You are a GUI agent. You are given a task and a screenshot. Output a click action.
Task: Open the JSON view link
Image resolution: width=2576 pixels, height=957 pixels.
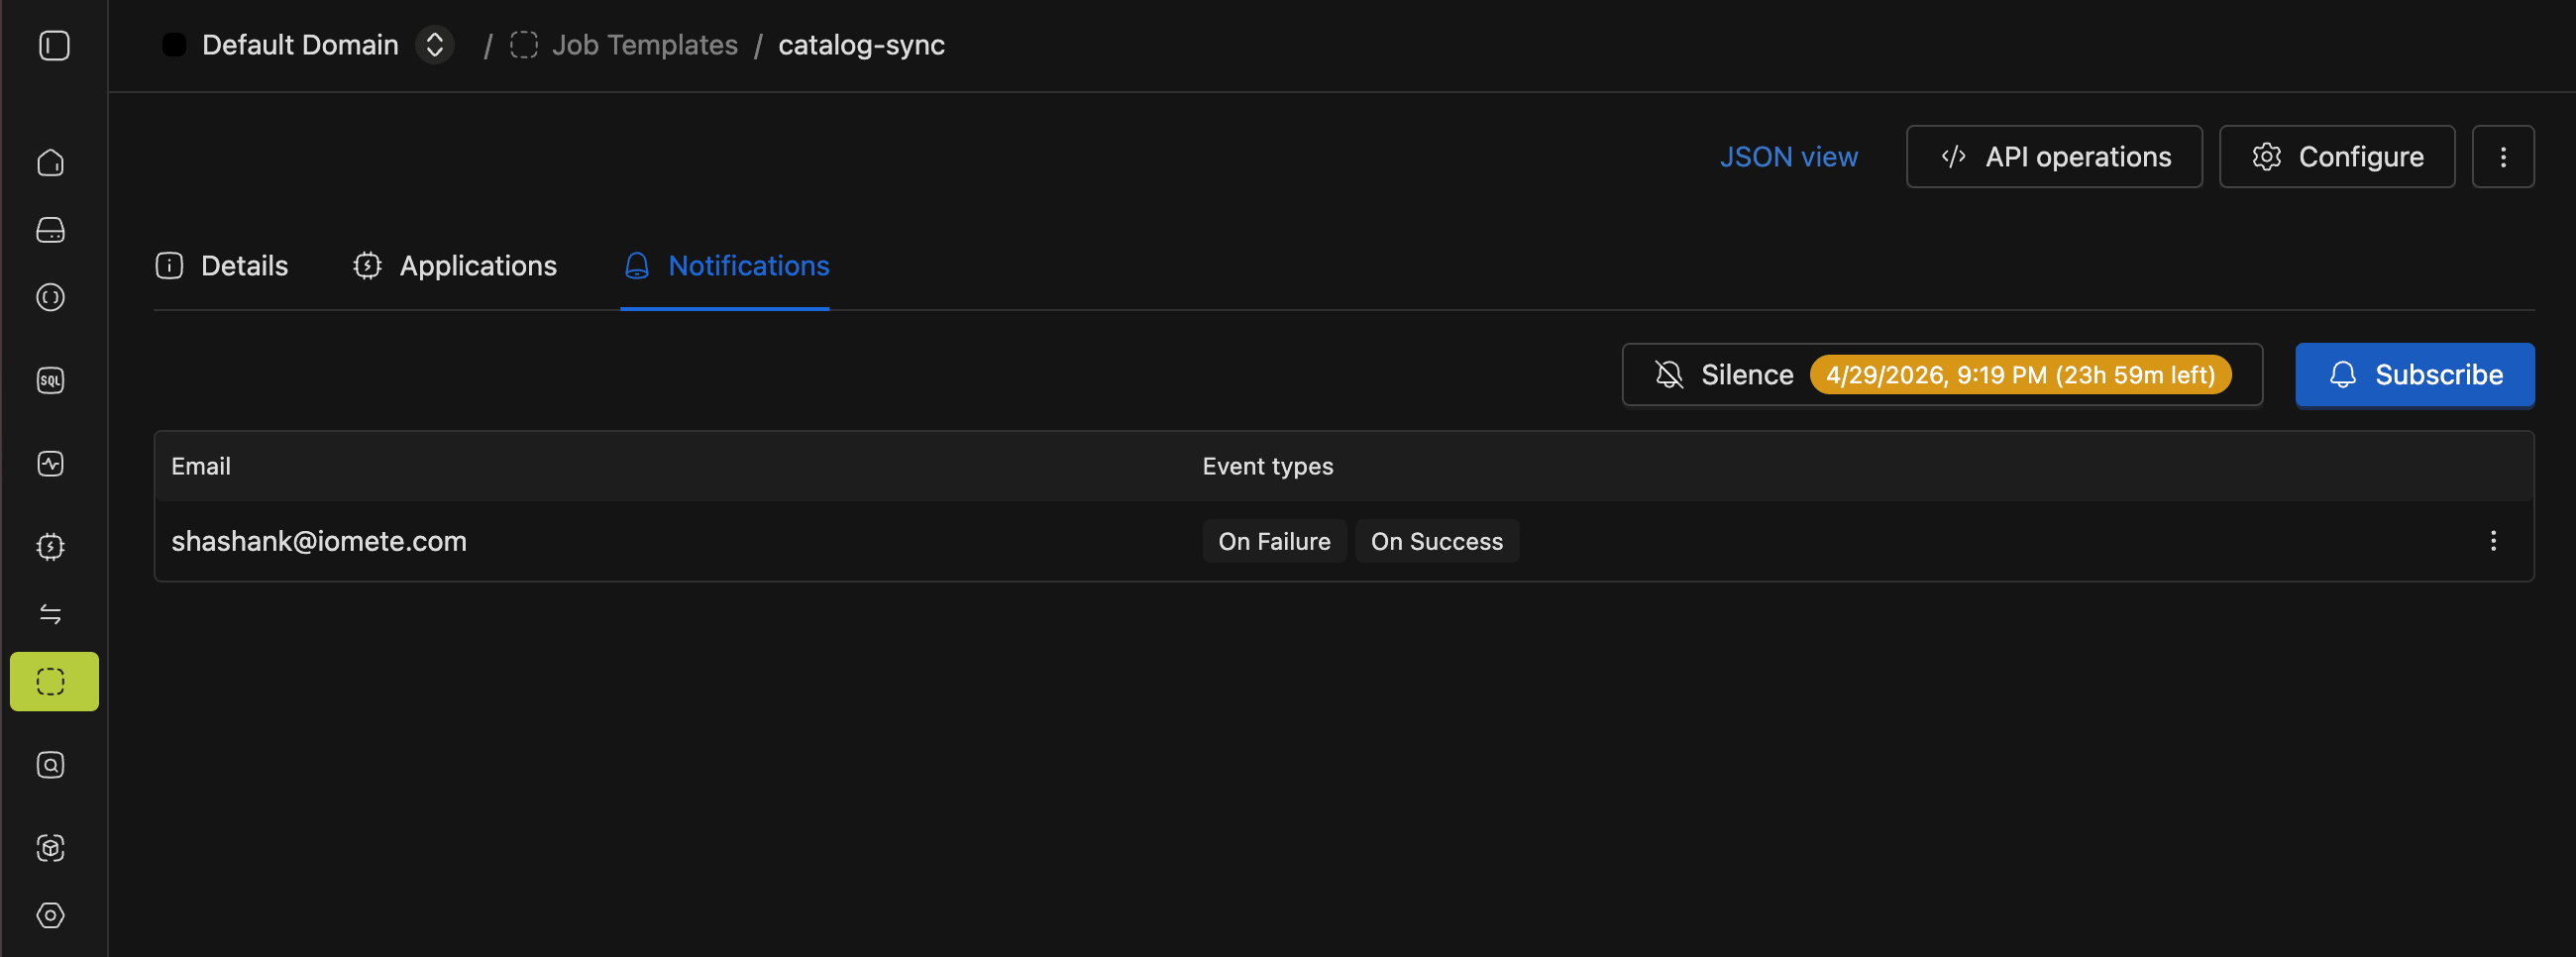1788,157
